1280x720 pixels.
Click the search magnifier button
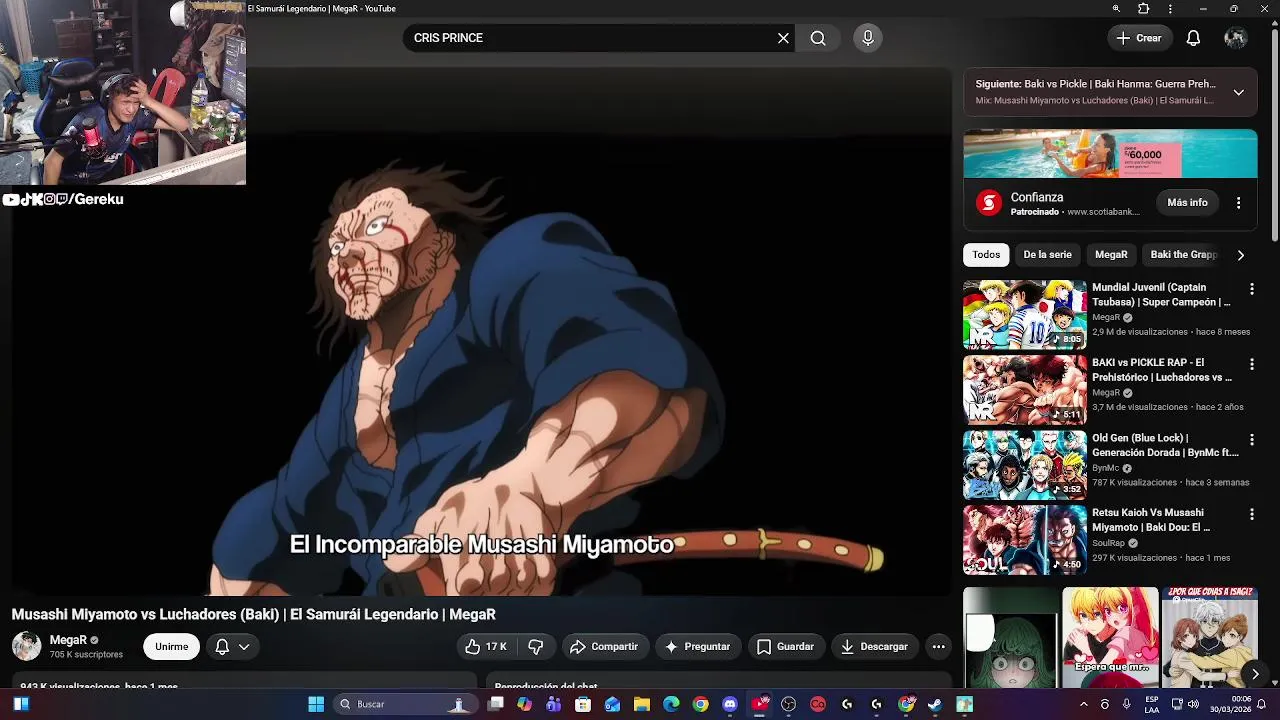tap(818, 38)
